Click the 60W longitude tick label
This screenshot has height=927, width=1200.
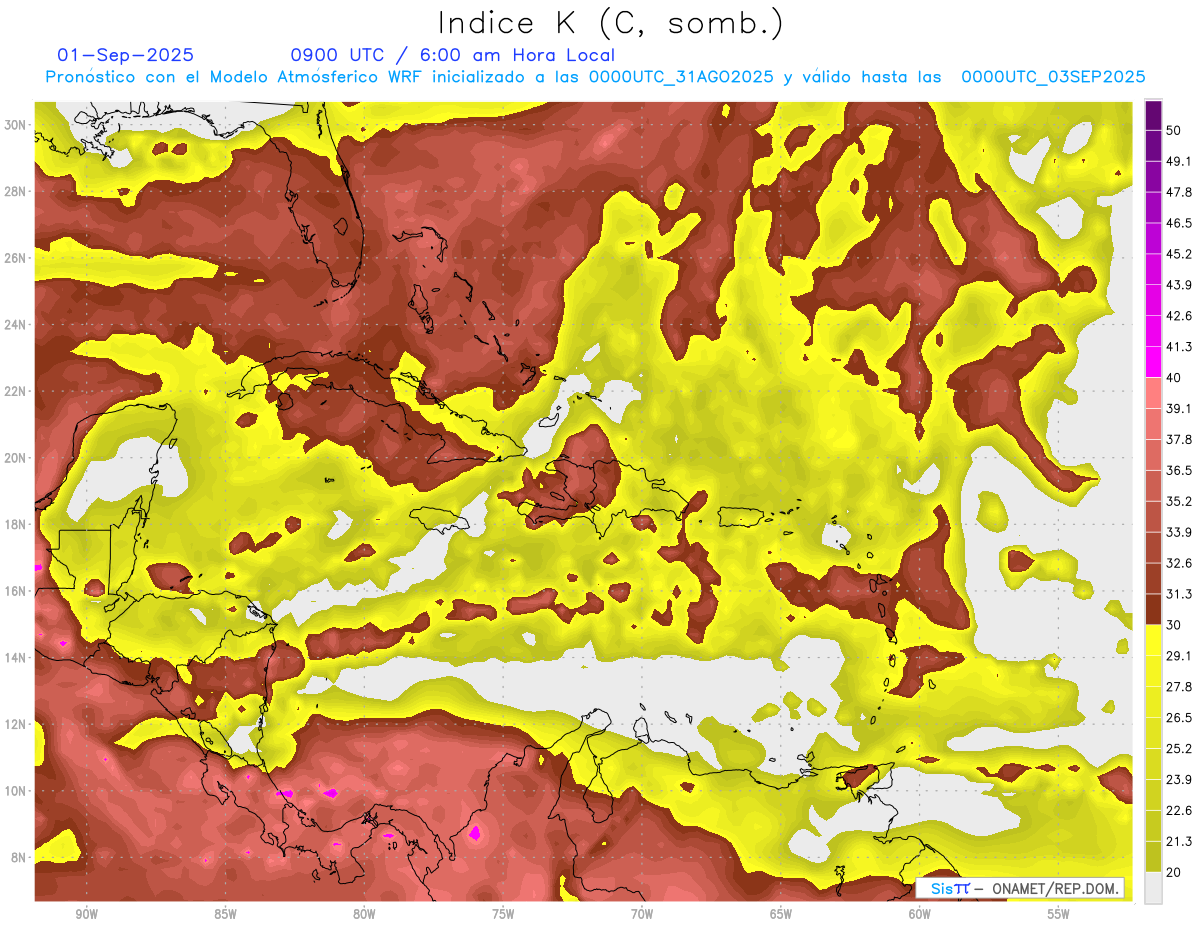coord(920,914)
